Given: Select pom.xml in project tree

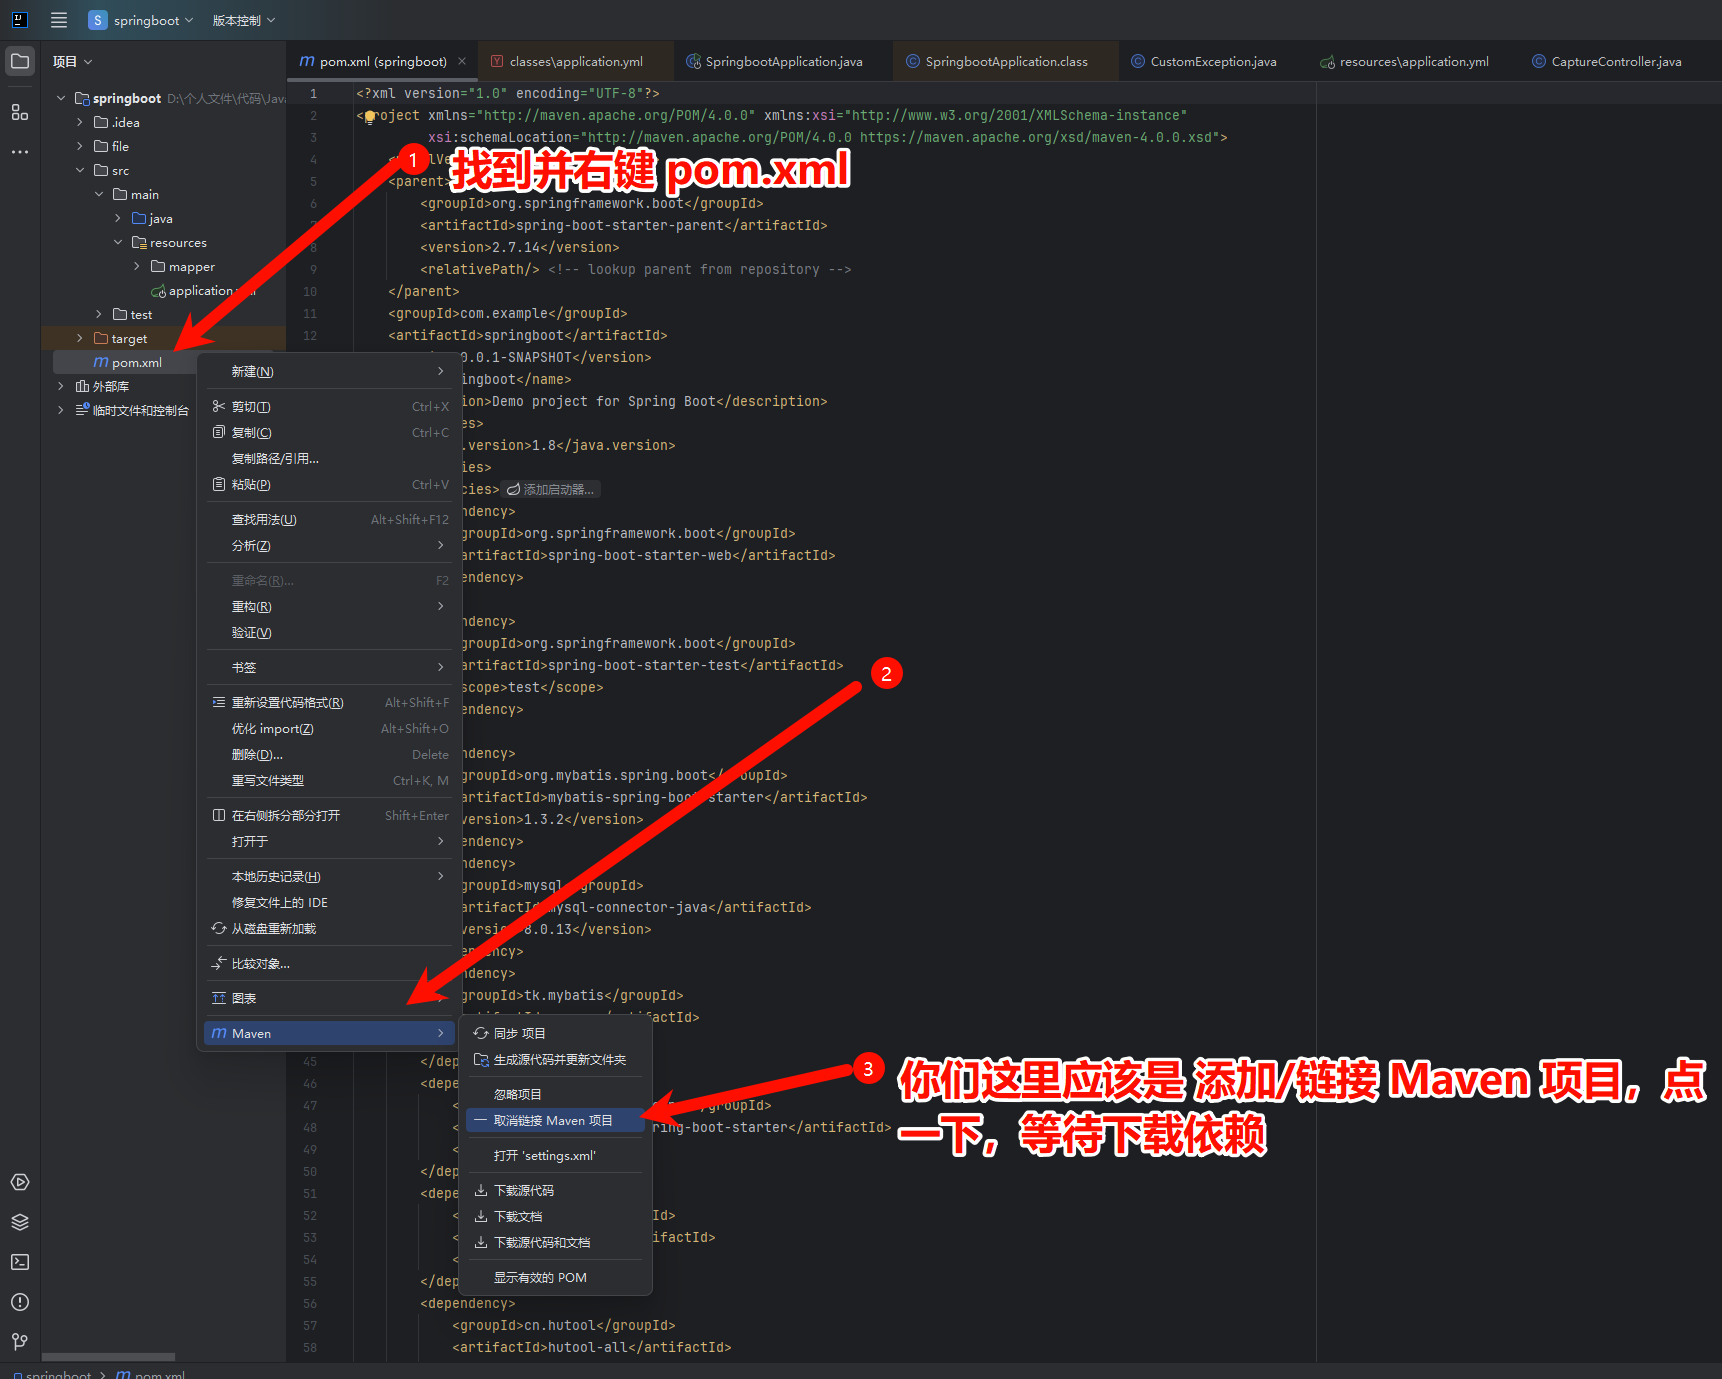Looking at the screenshot, I should 128,362.
